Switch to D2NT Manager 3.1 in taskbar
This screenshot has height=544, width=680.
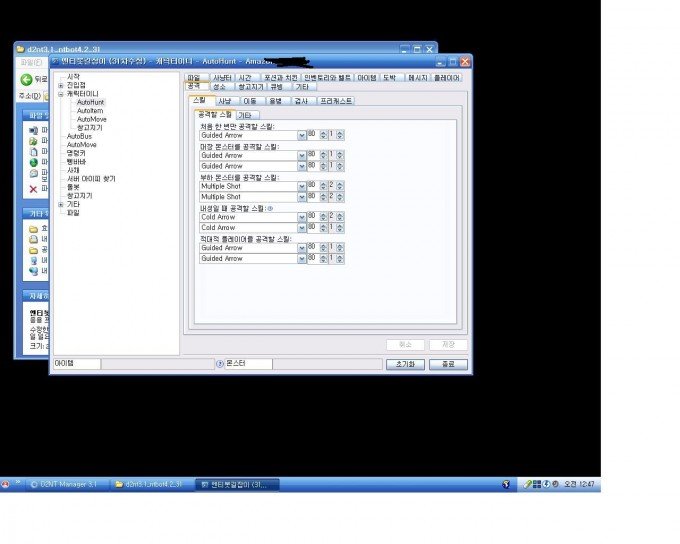click(63, 484)
